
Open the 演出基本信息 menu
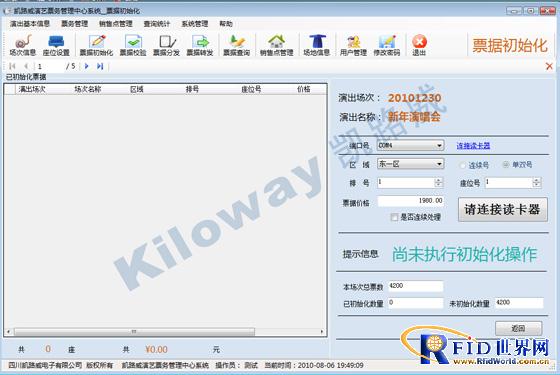[x=30, y=24]
